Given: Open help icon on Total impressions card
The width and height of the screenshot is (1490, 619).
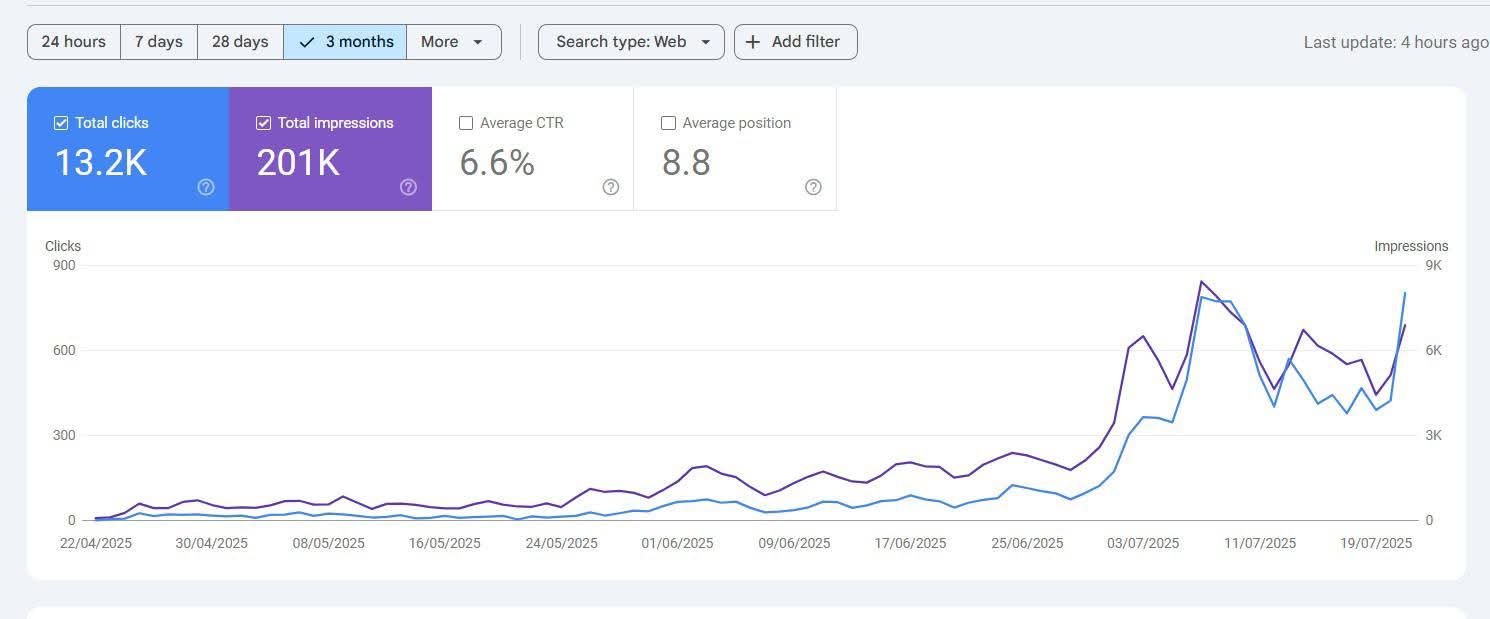Looking at the screenshot, I should pos(408,187).
